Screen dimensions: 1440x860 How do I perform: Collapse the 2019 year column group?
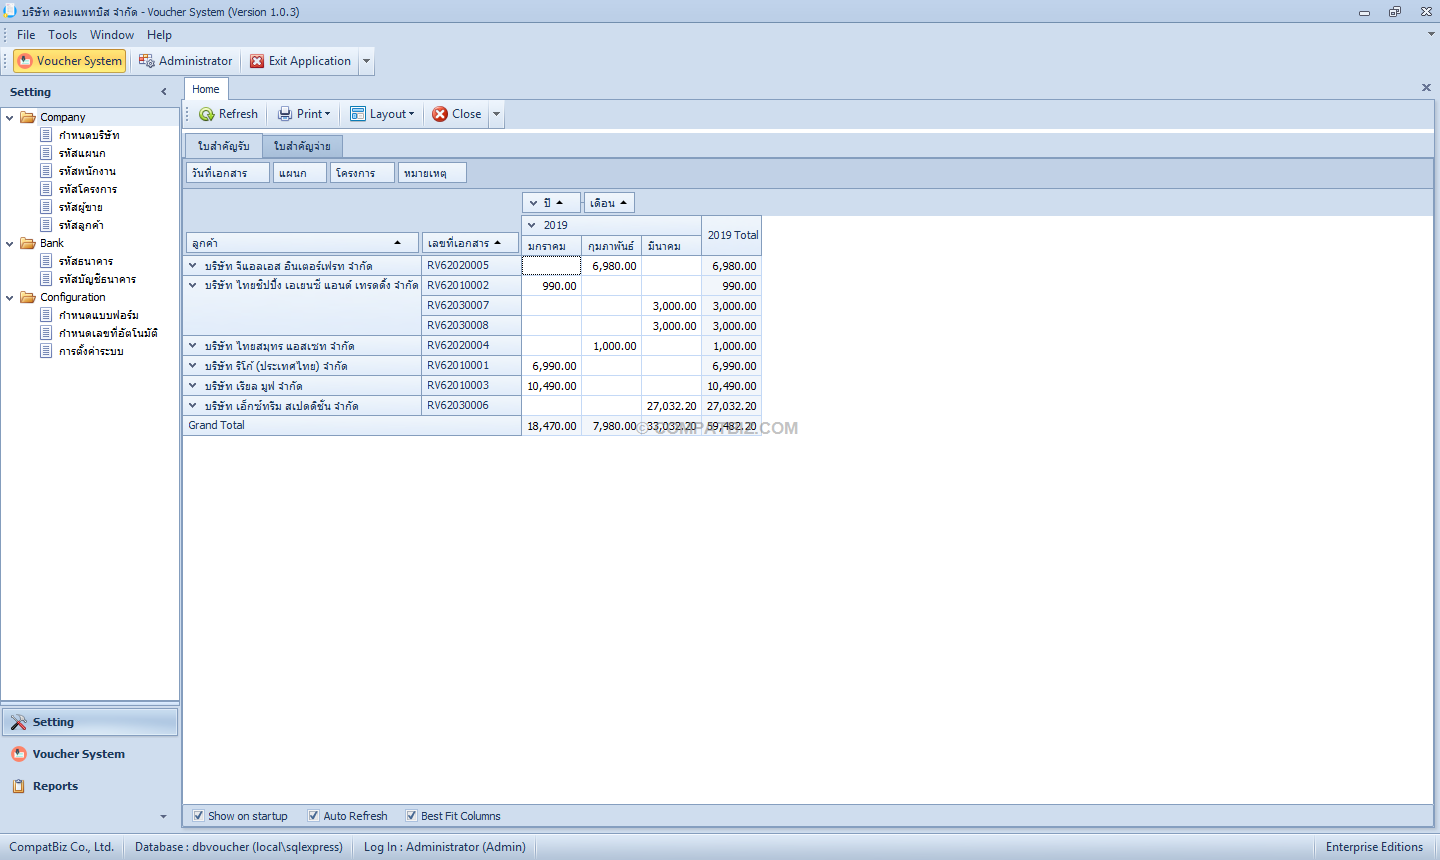tap(532, 225)
